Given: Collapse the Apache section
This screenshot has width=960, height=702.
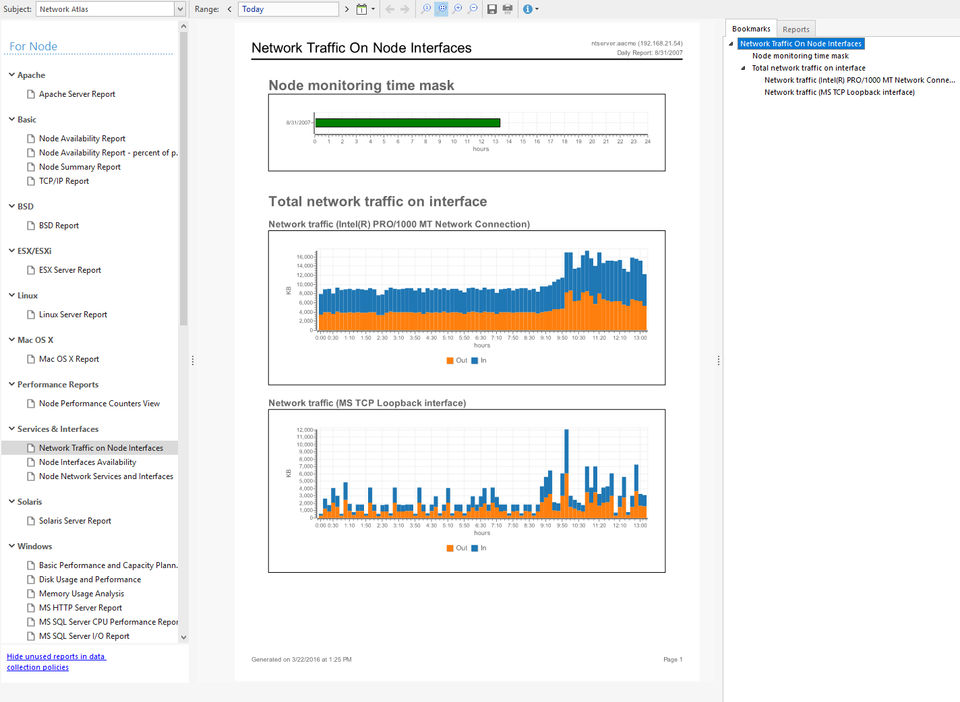Looking at the screenshot, I should [11, 75].
